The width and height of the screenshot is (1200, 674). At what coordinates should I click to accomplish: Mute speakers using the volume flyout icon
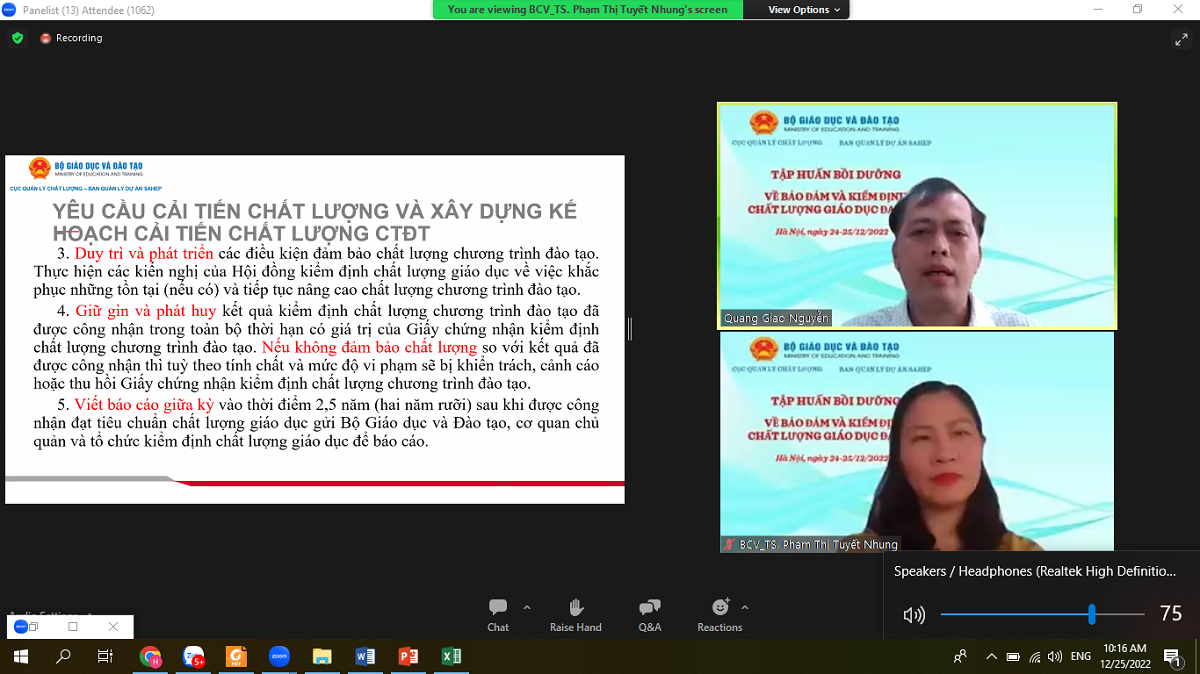(x=913, y=615)
